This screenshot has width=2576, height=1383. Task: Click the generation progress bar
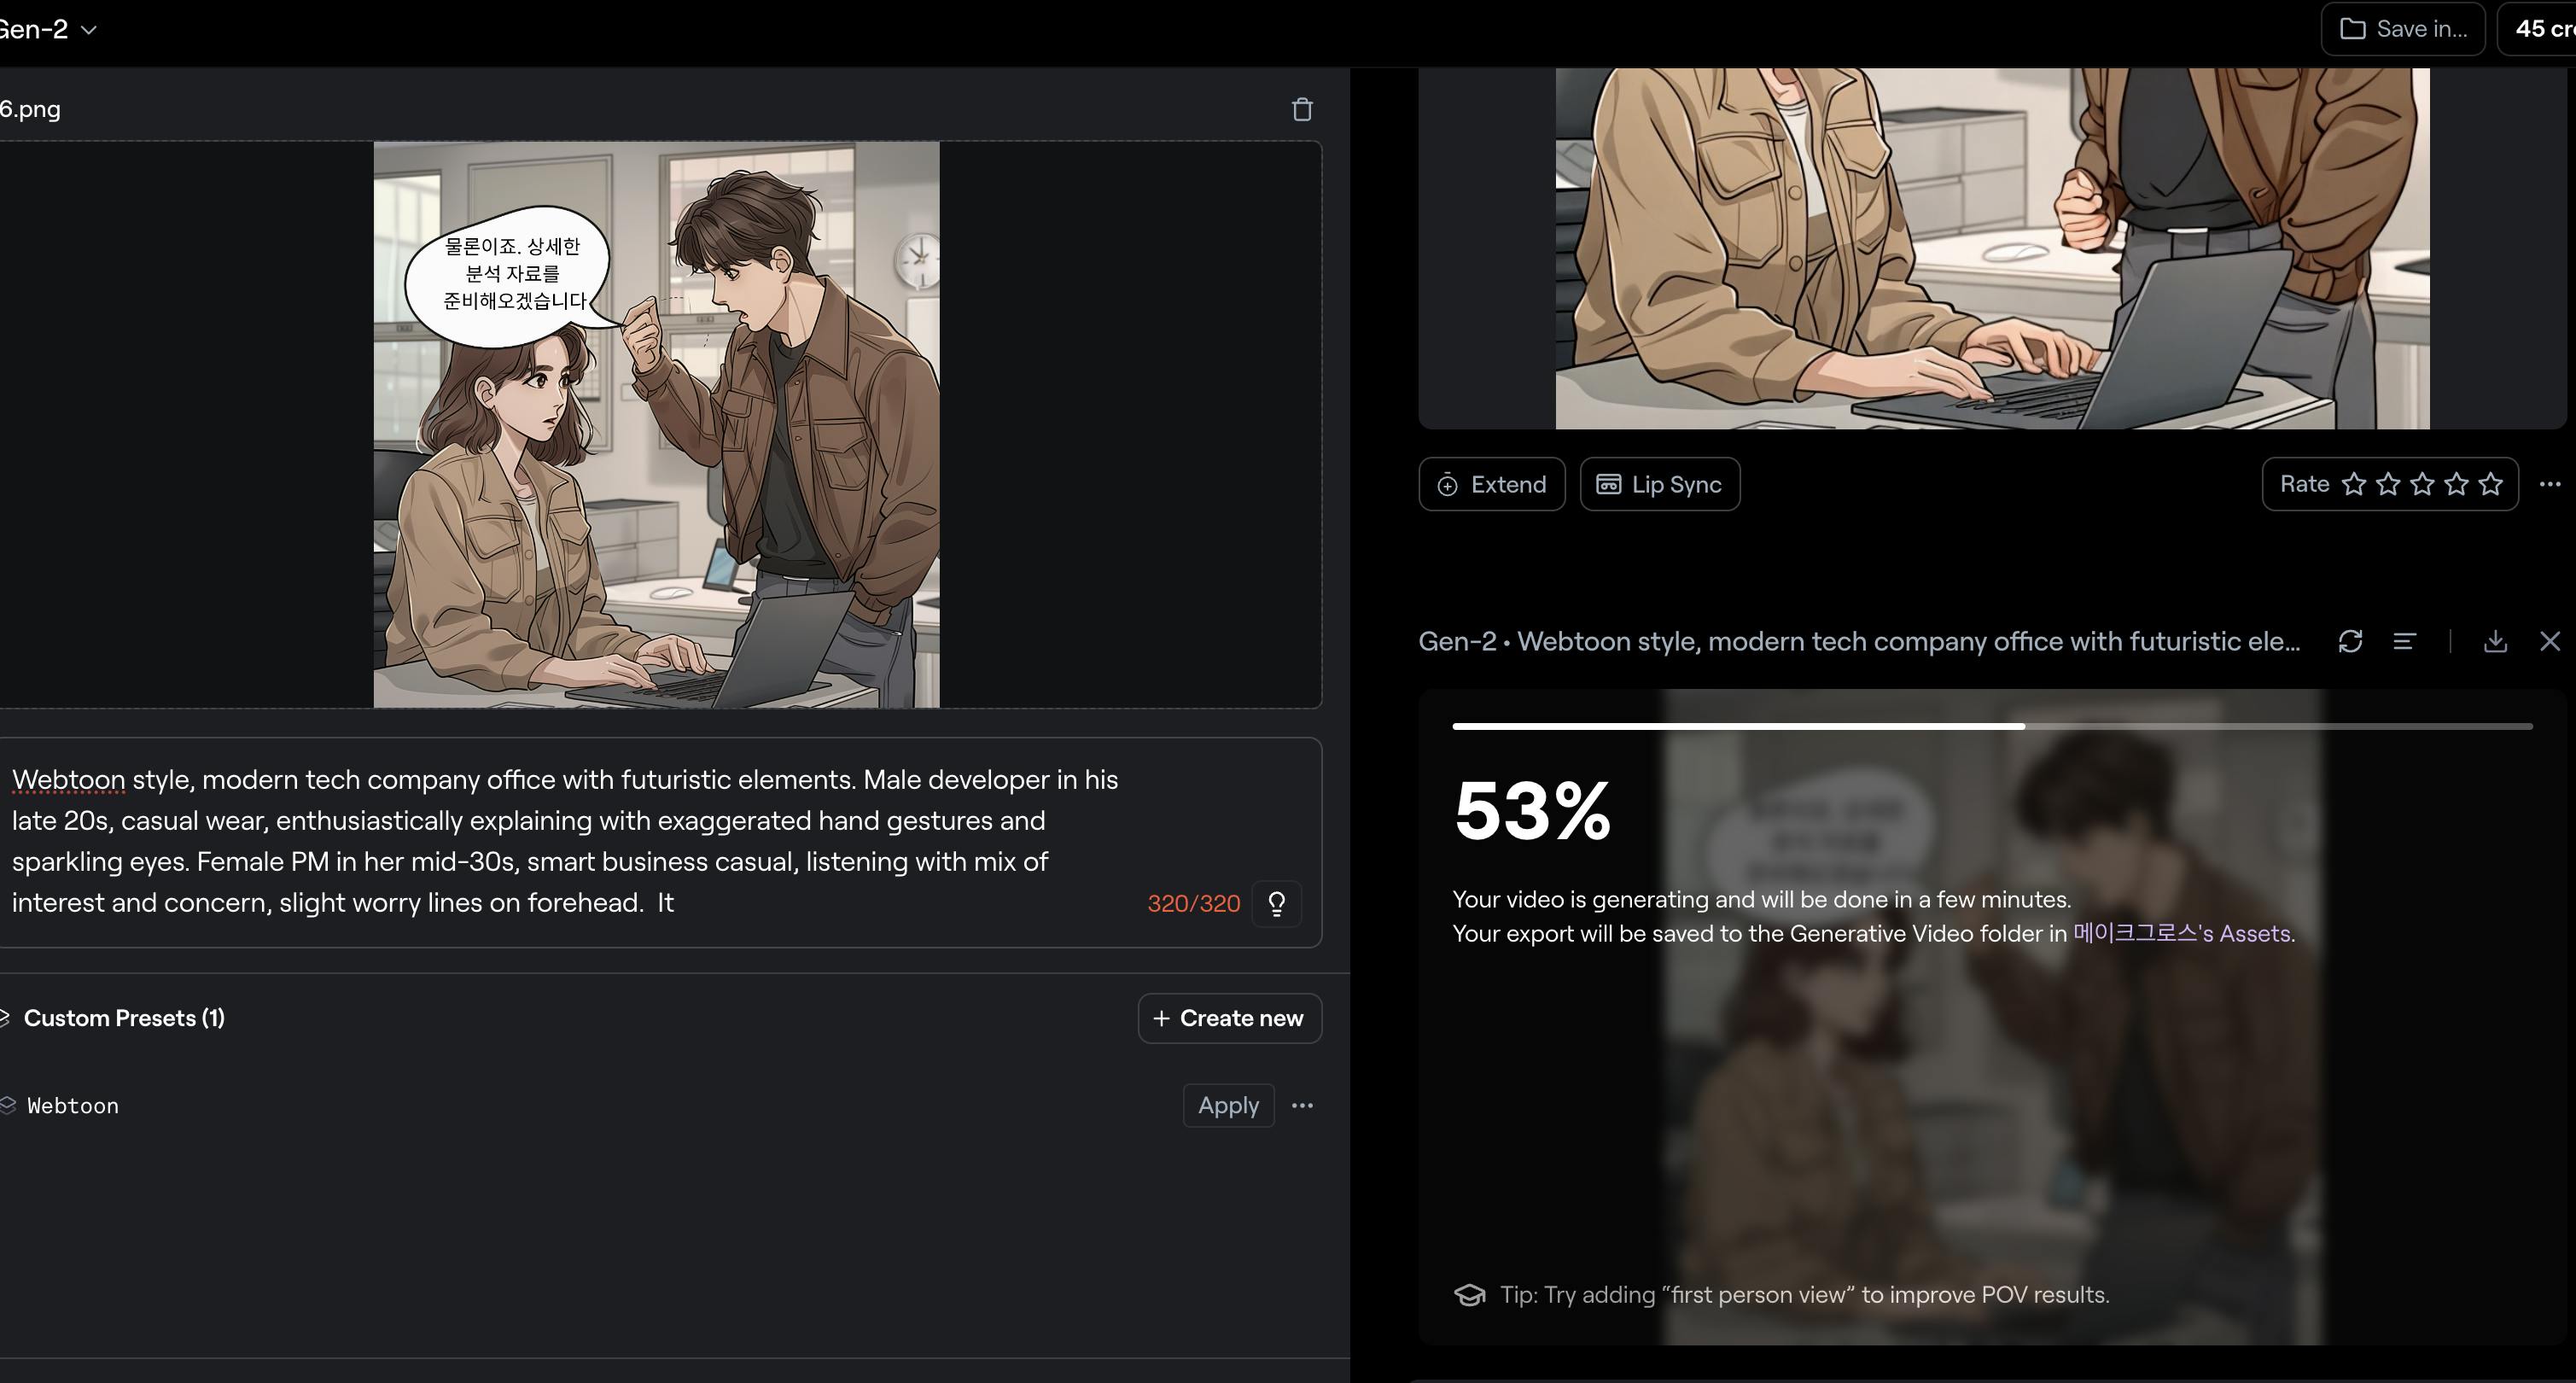pos(1991,726)
